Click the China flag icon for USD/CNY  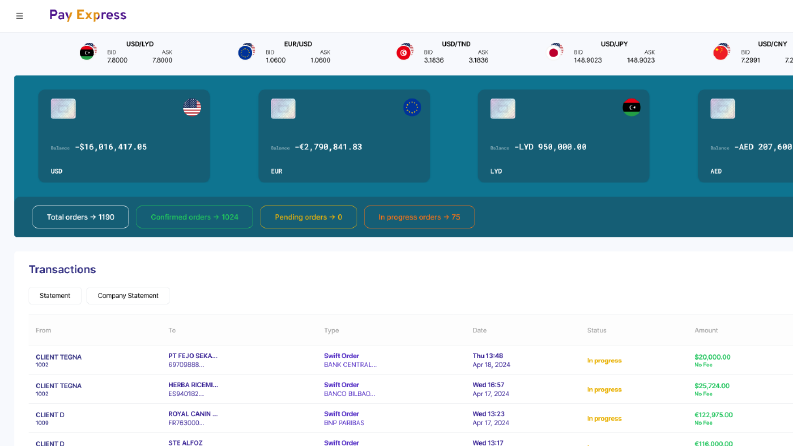pyautogui.click(x=721, y=52)
